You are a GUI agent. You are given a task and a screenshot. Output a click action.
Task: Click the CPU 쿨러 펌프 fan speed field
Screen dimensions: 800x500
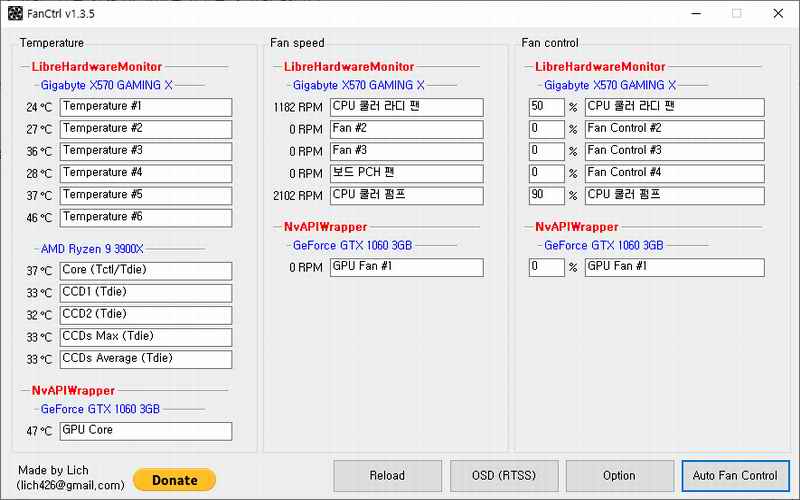406,195
